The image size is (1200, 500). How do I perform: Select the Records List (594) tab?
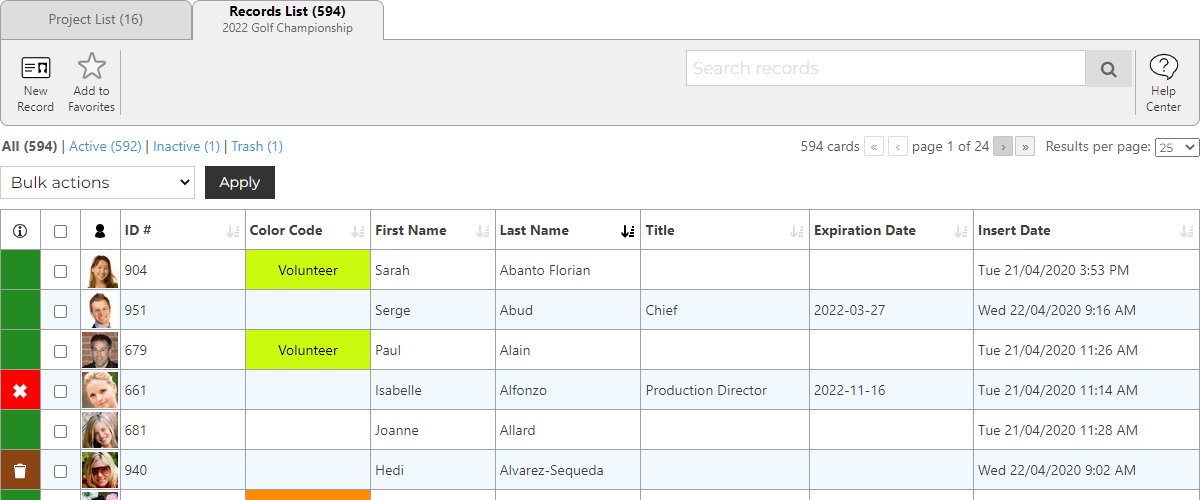click(288, 19)
